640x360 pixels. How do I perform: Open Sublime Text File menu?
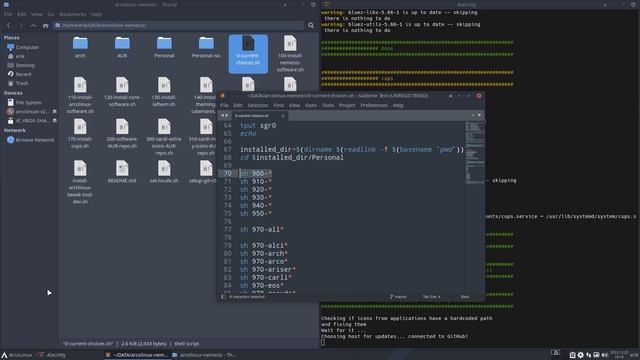coord(224,105)
